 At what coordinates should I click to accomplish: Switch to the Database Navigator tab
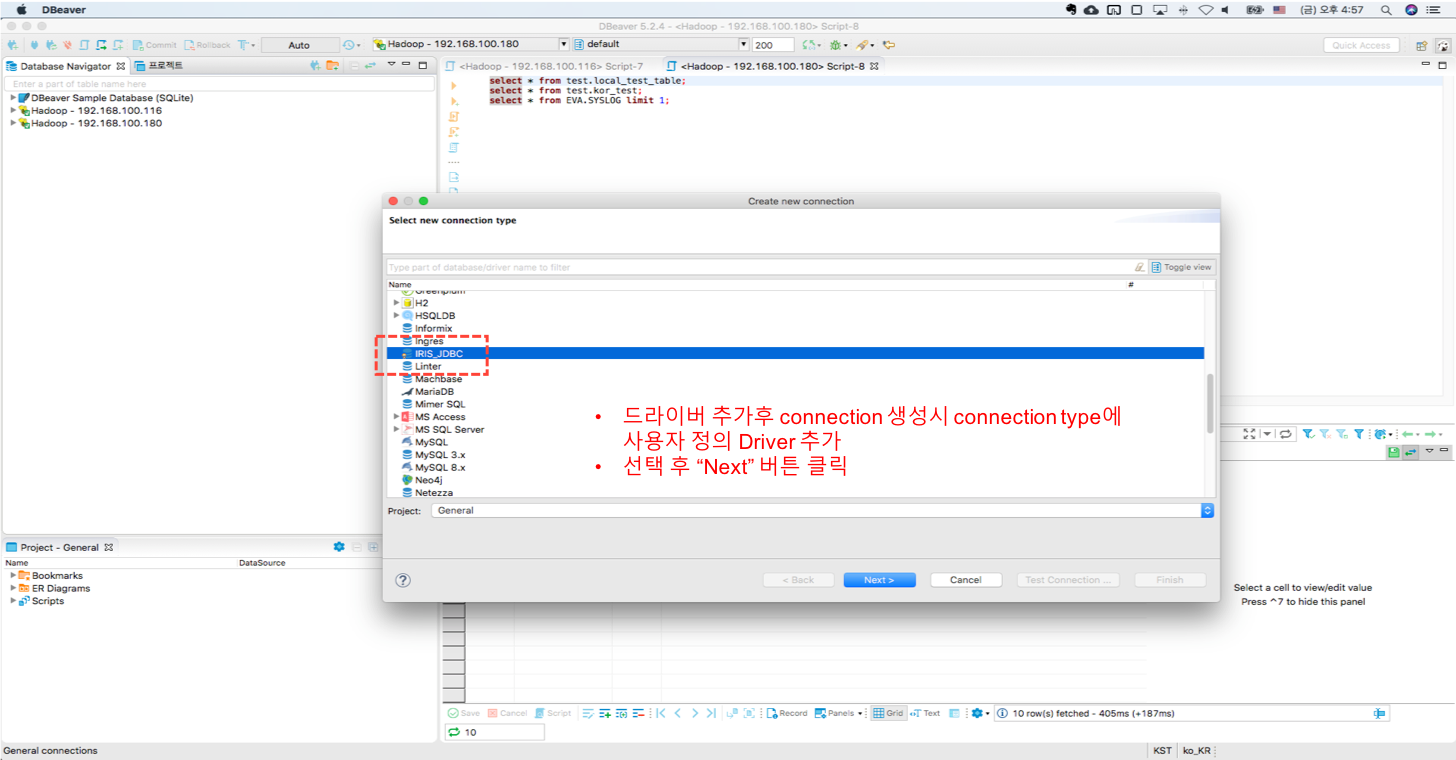tap(65, 66)
